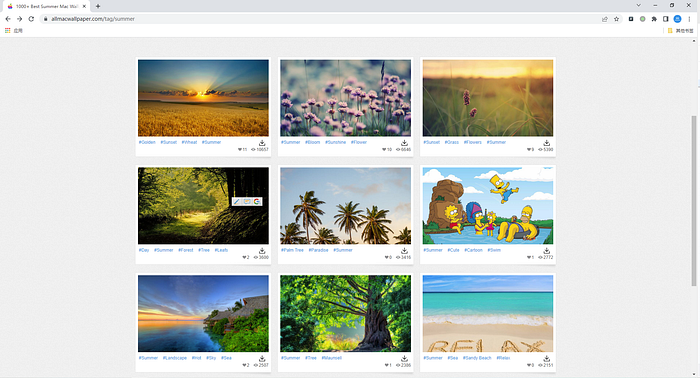Click the Google icon on the forest image overlay
This screenshot has height=378, width=700.
click(257, 202)
